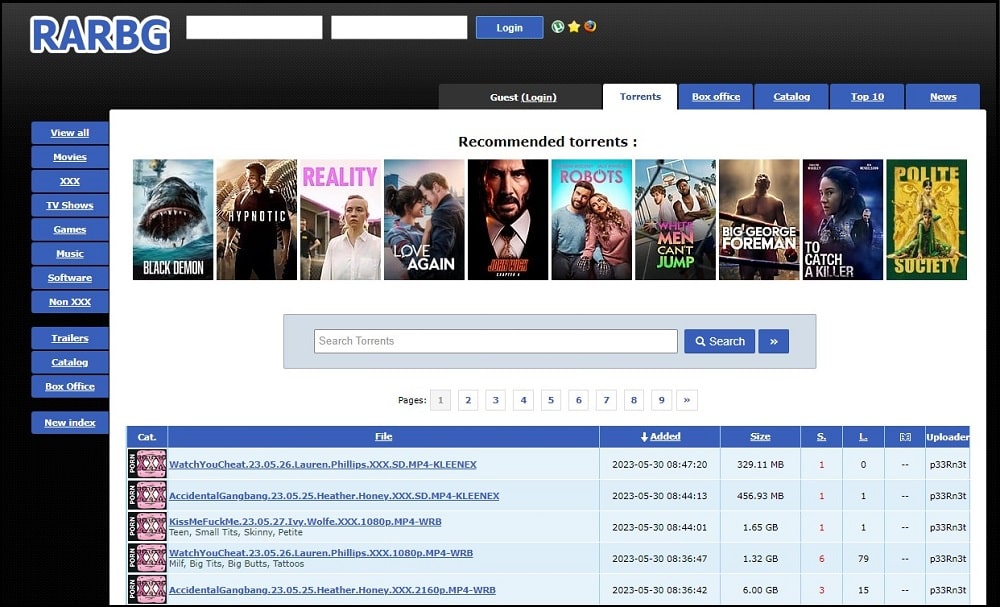Sort torrents by Size header
The width and height of the screenshot is (1000, 607).
(x=760, y=437)
